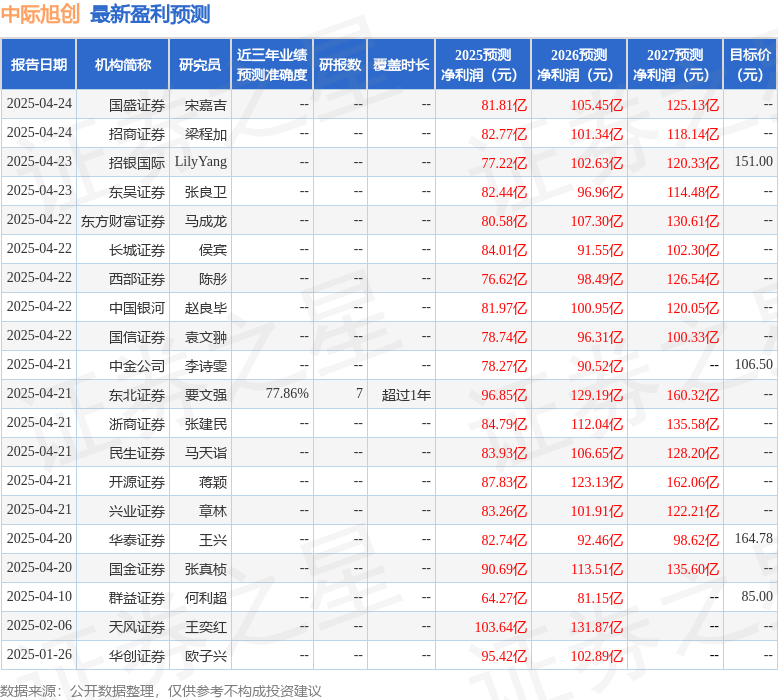Screen dimensions: 778x700
Task: Select researcher 张建民
Action: point(206,424)
